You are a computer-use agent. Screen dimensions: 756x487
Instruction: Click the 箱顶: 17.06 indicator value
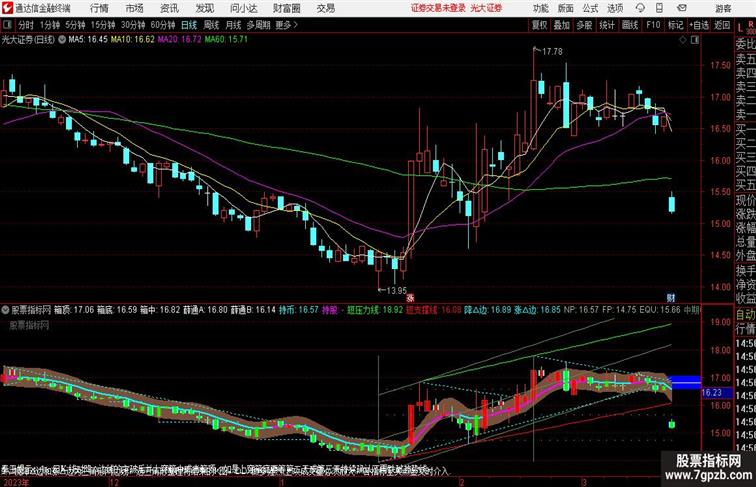(74, 310)
